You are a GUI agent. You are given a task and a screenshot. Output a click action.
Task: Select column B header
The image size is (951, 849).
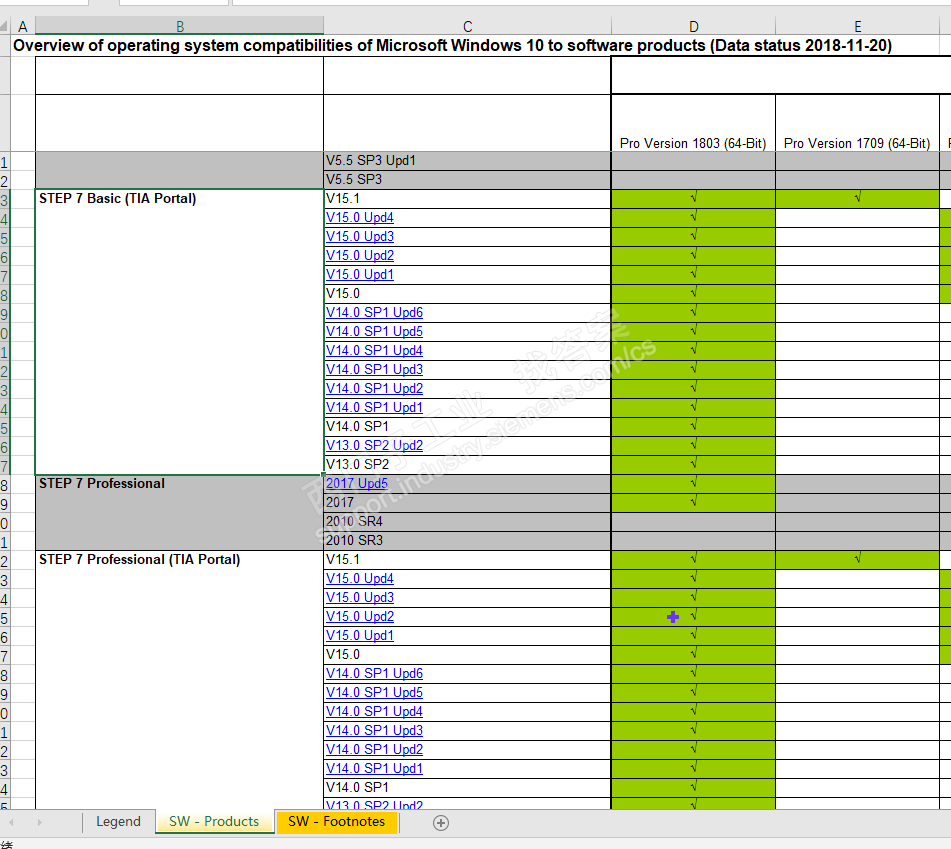click(x=180, y=27)
